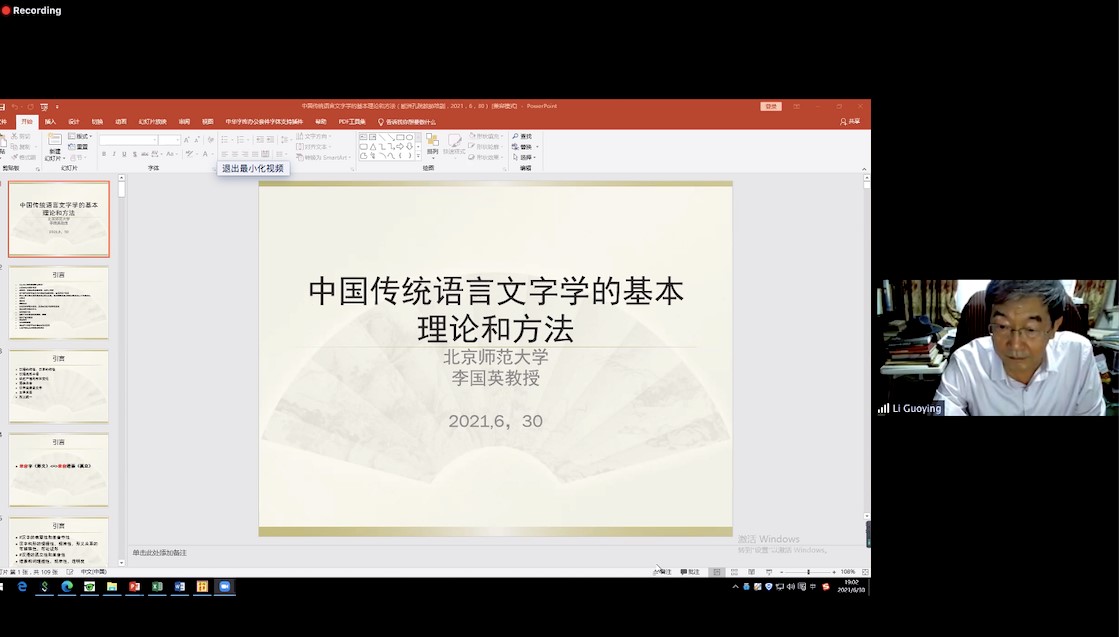Open the 对齐文本 align text dropdown
The width and height of the screenshot is (1119, 637).
point(314,147)
